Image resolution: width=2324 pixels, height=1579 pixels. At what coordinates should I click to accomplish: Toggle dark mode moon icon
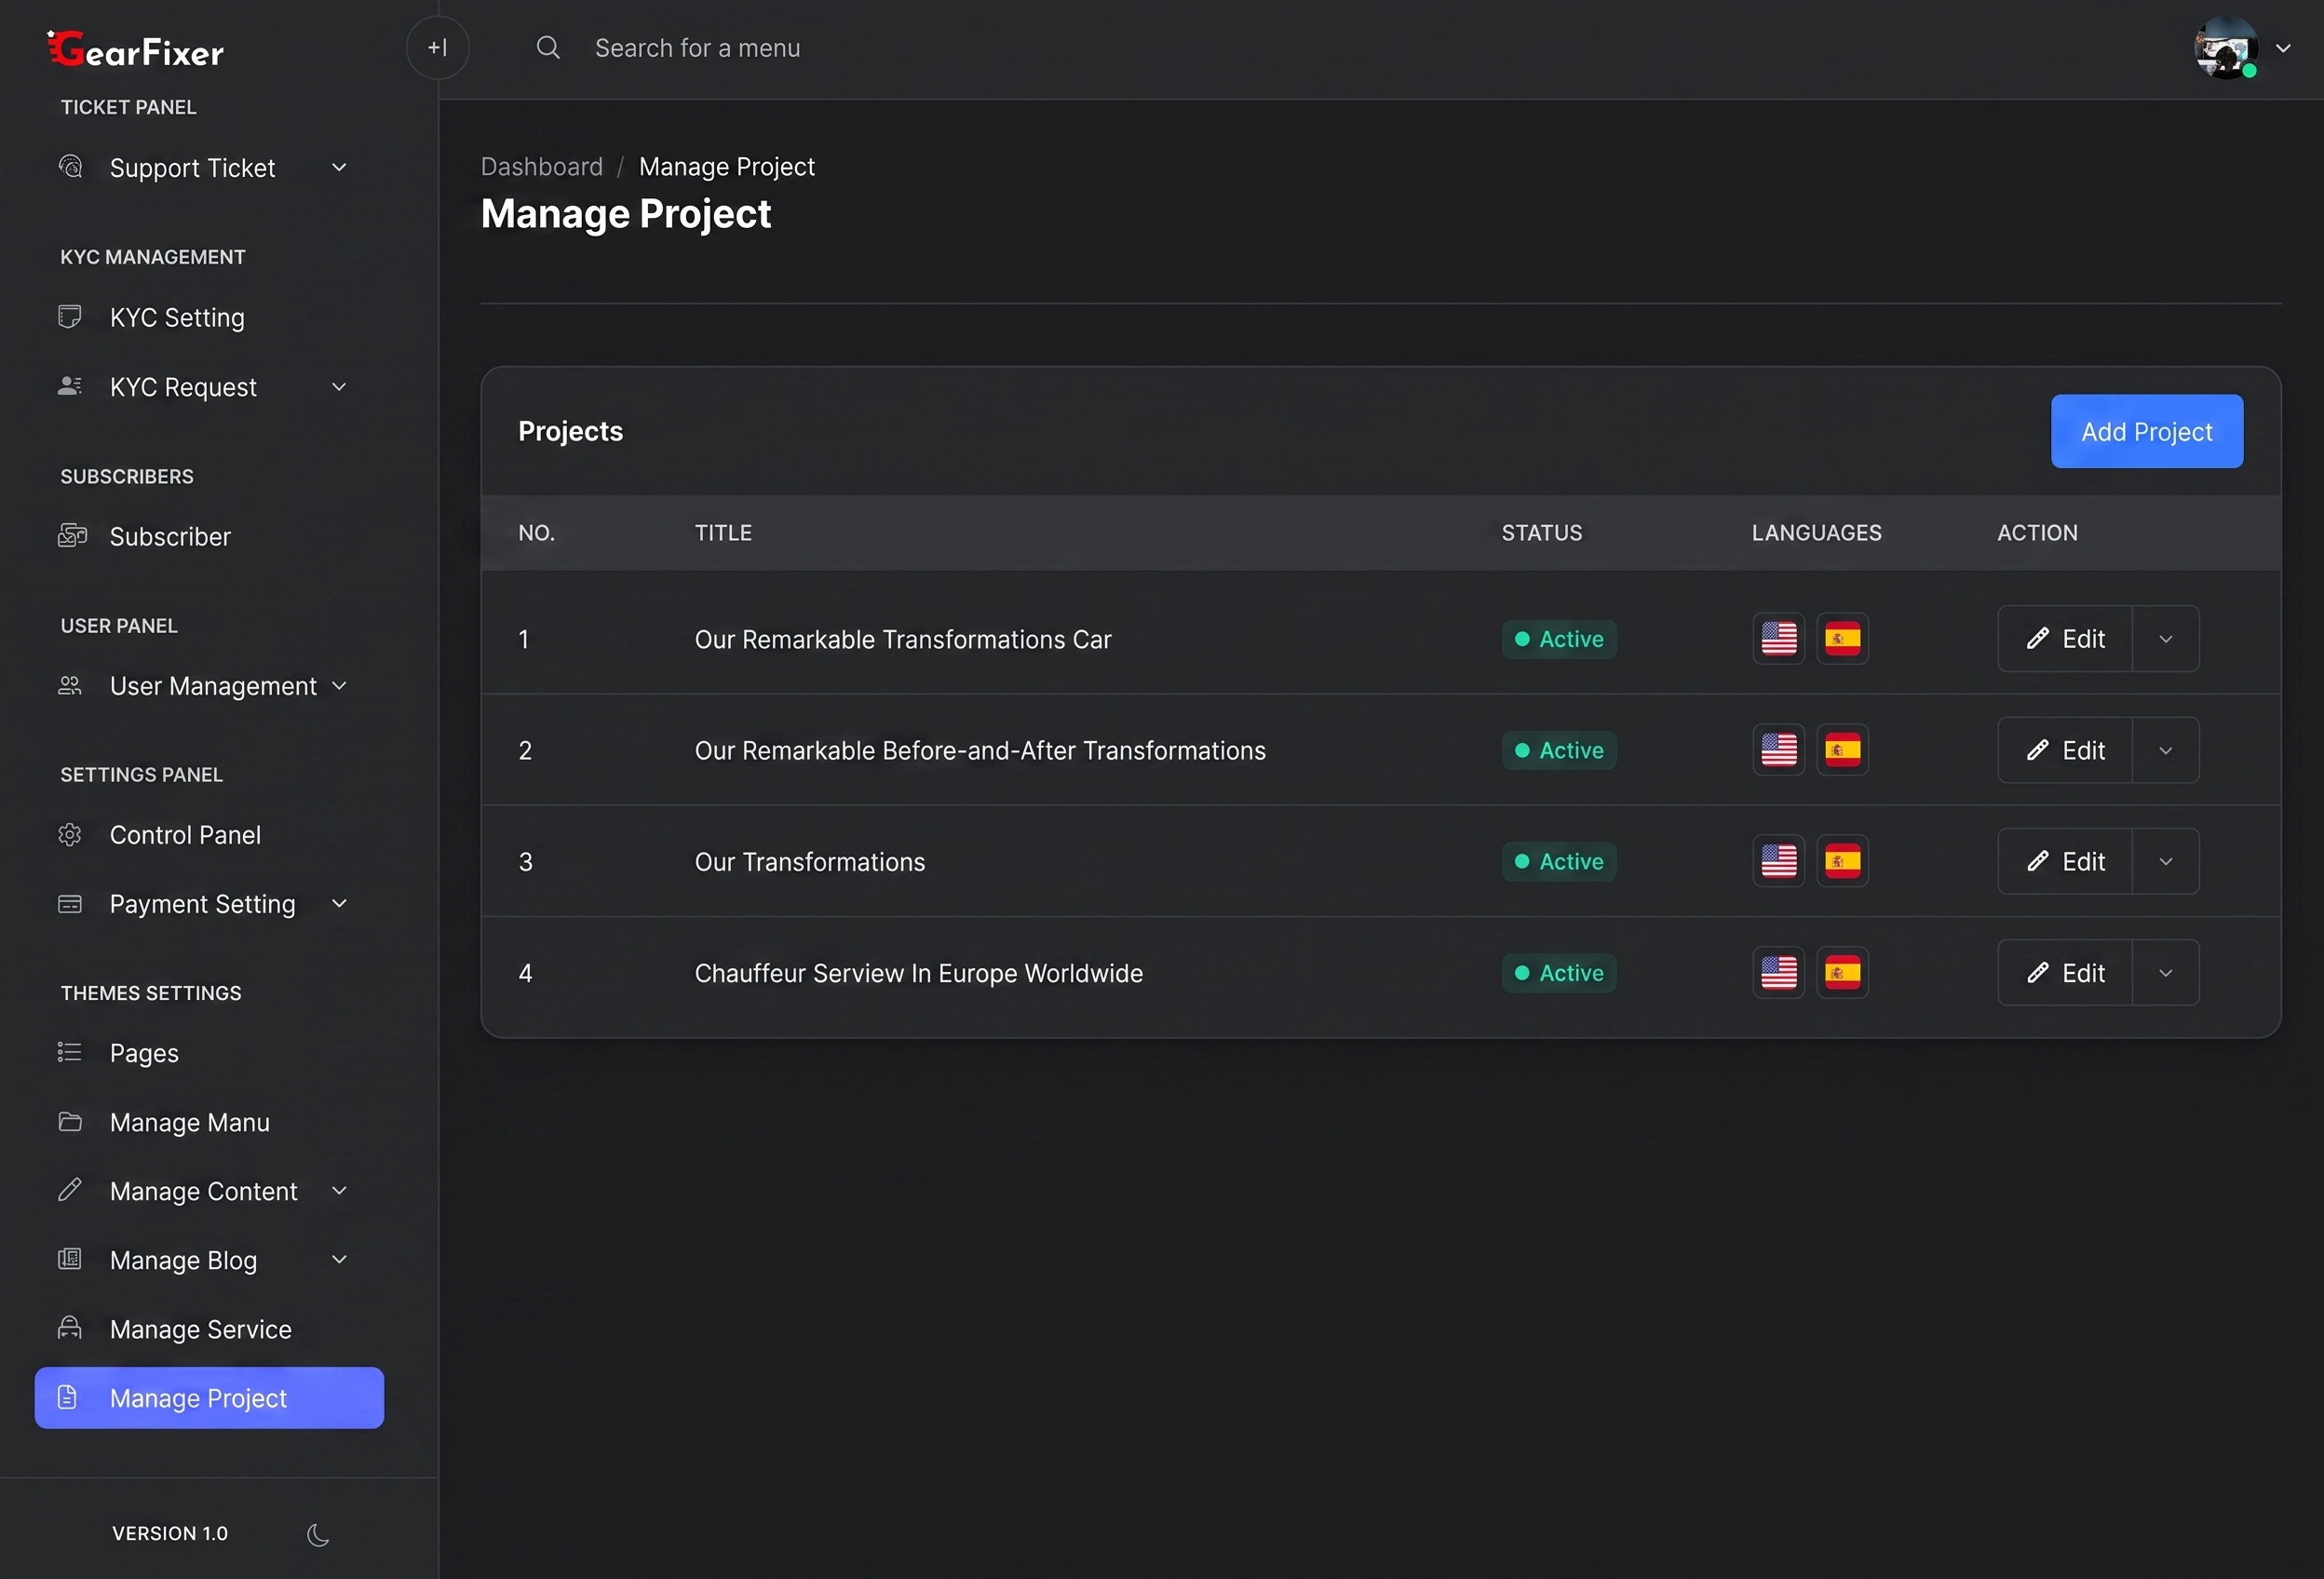coord(318,1534)
